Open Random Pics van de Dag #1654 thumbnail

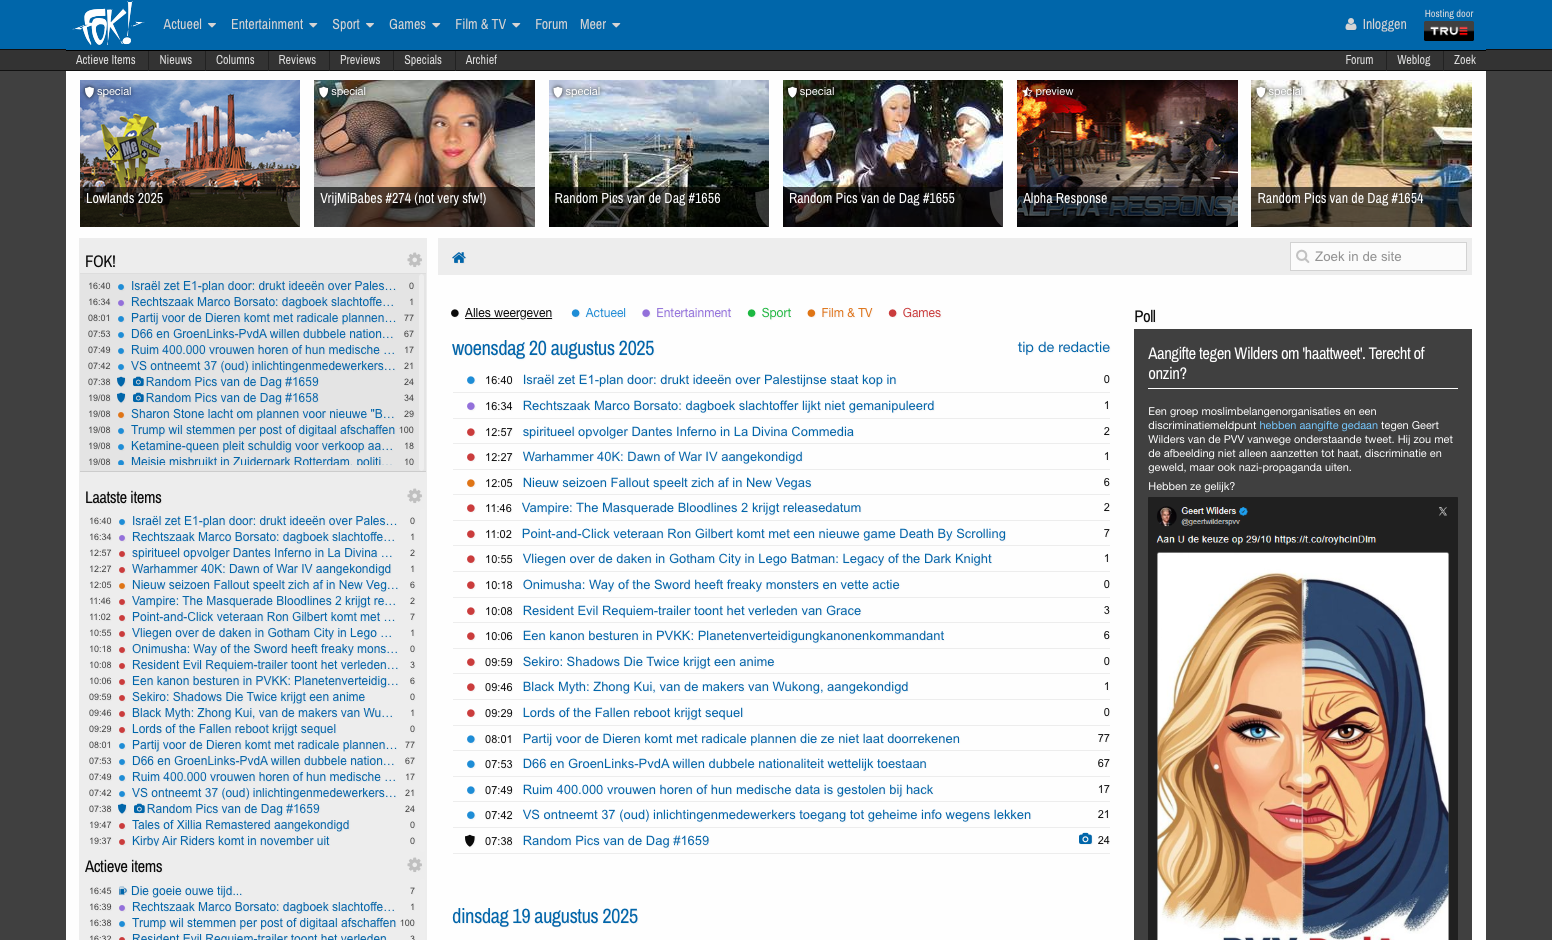(x=1361, y=153)
